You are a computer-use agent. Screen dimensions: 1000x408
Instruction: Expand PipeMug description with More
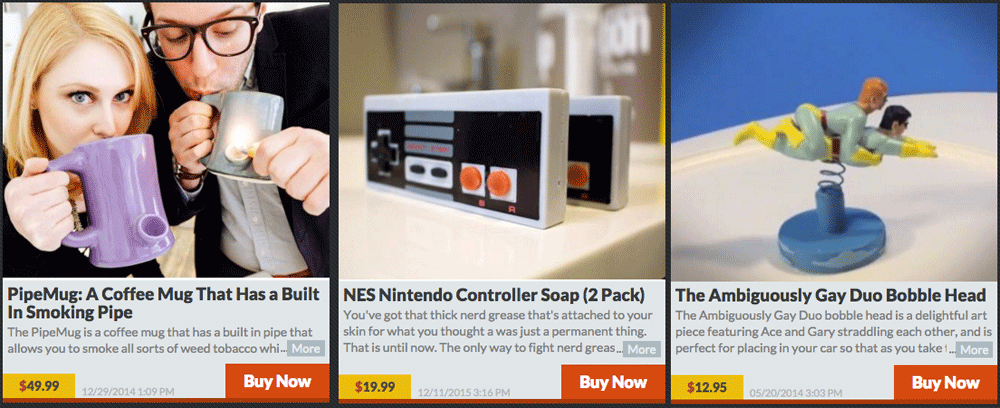tap(306, 349)
